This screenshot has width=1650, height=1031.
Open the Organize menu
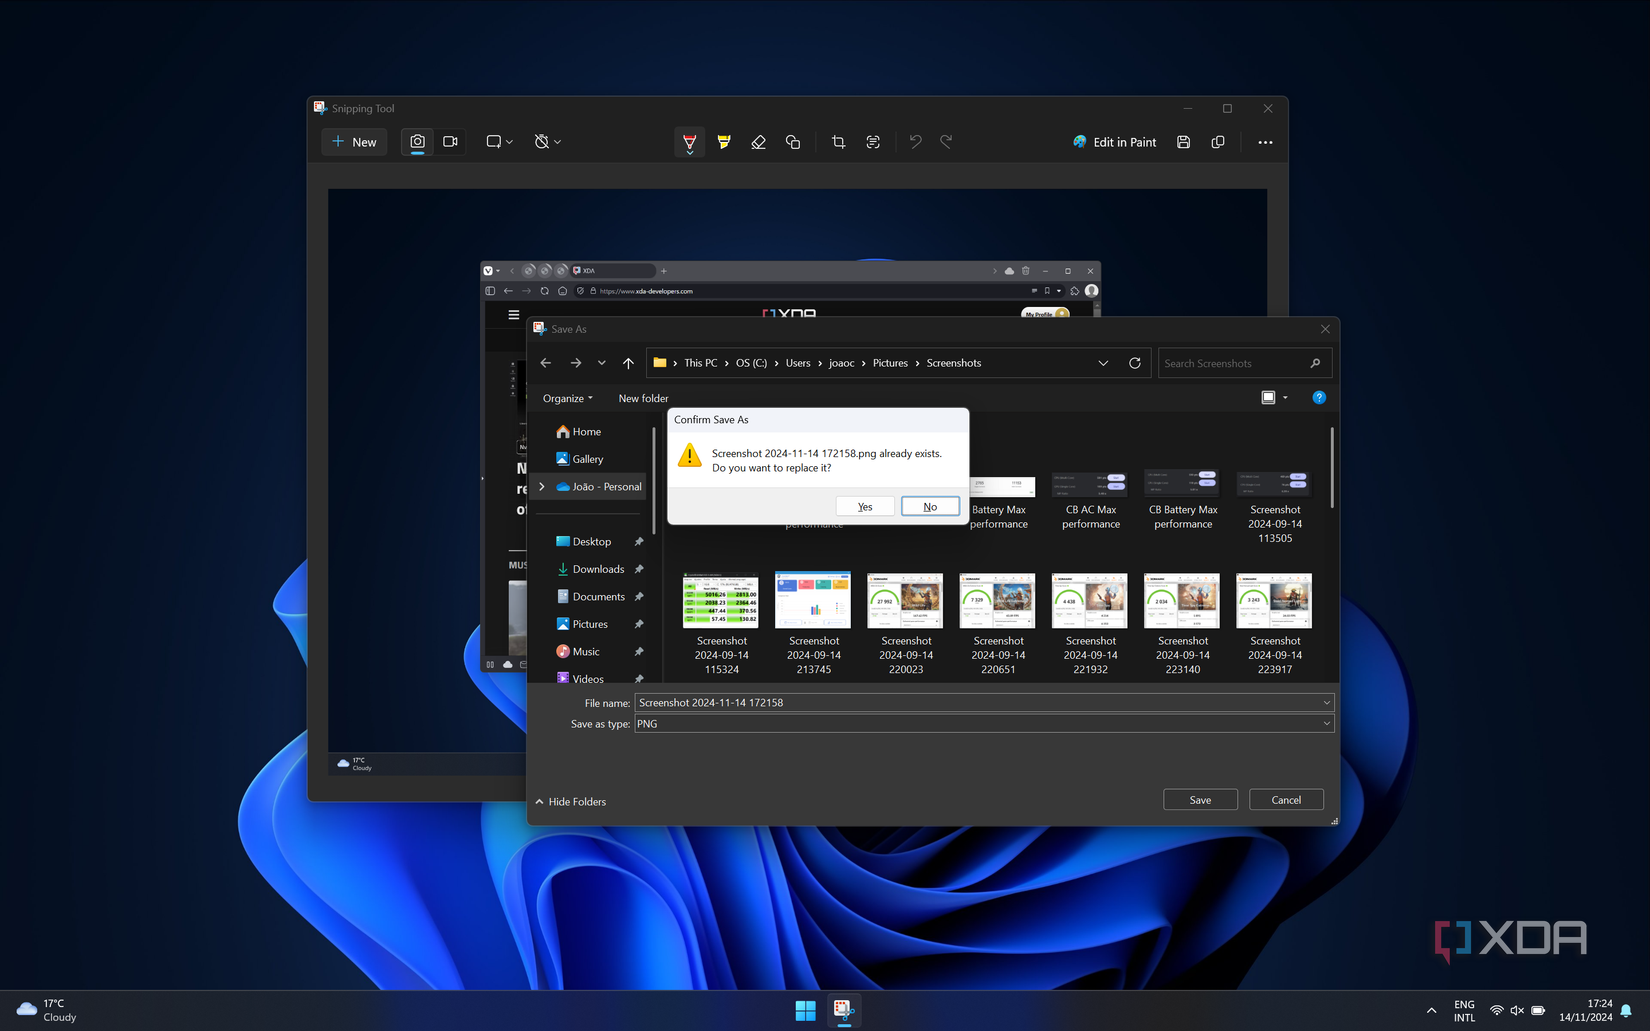(x=567, y=398)
